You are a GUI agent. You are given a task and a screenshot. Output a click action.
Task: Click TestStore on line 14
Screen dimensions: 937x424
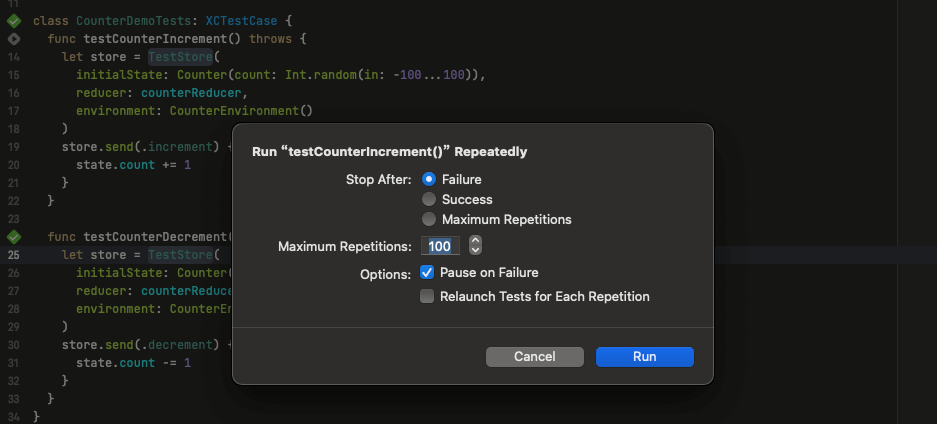tap(176, 57)
